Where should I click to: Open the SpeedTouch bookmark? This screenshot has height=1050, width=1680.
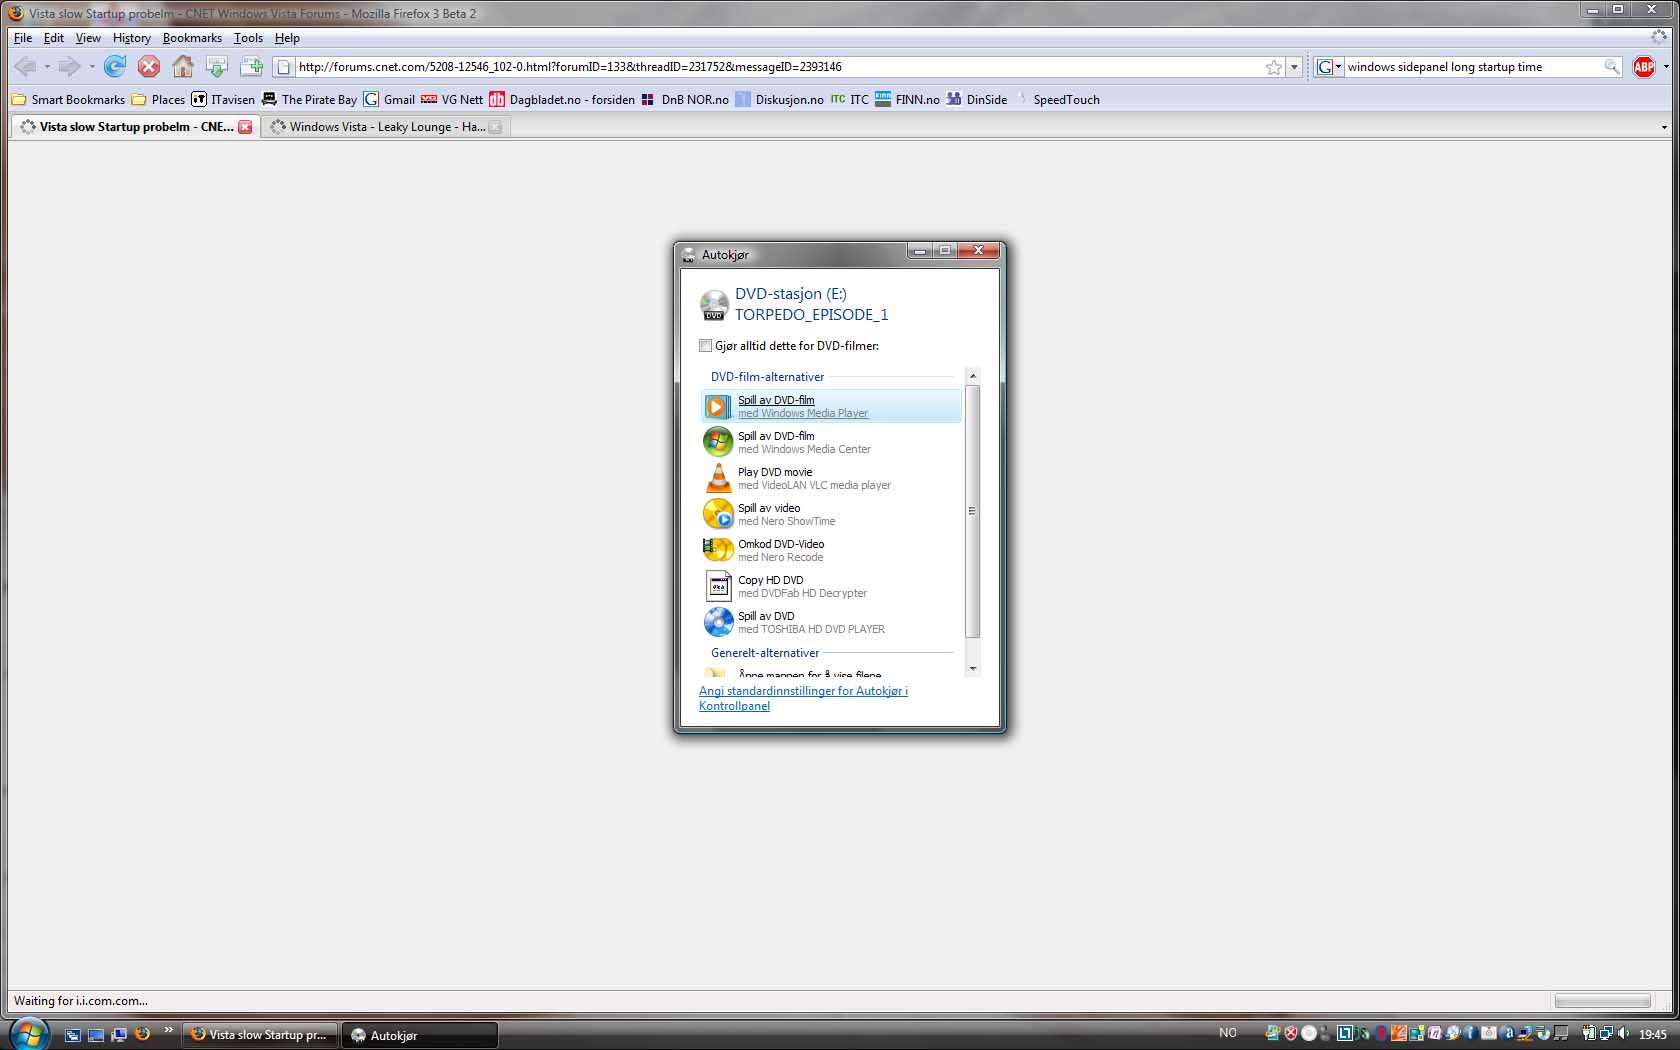point(1058,99)
